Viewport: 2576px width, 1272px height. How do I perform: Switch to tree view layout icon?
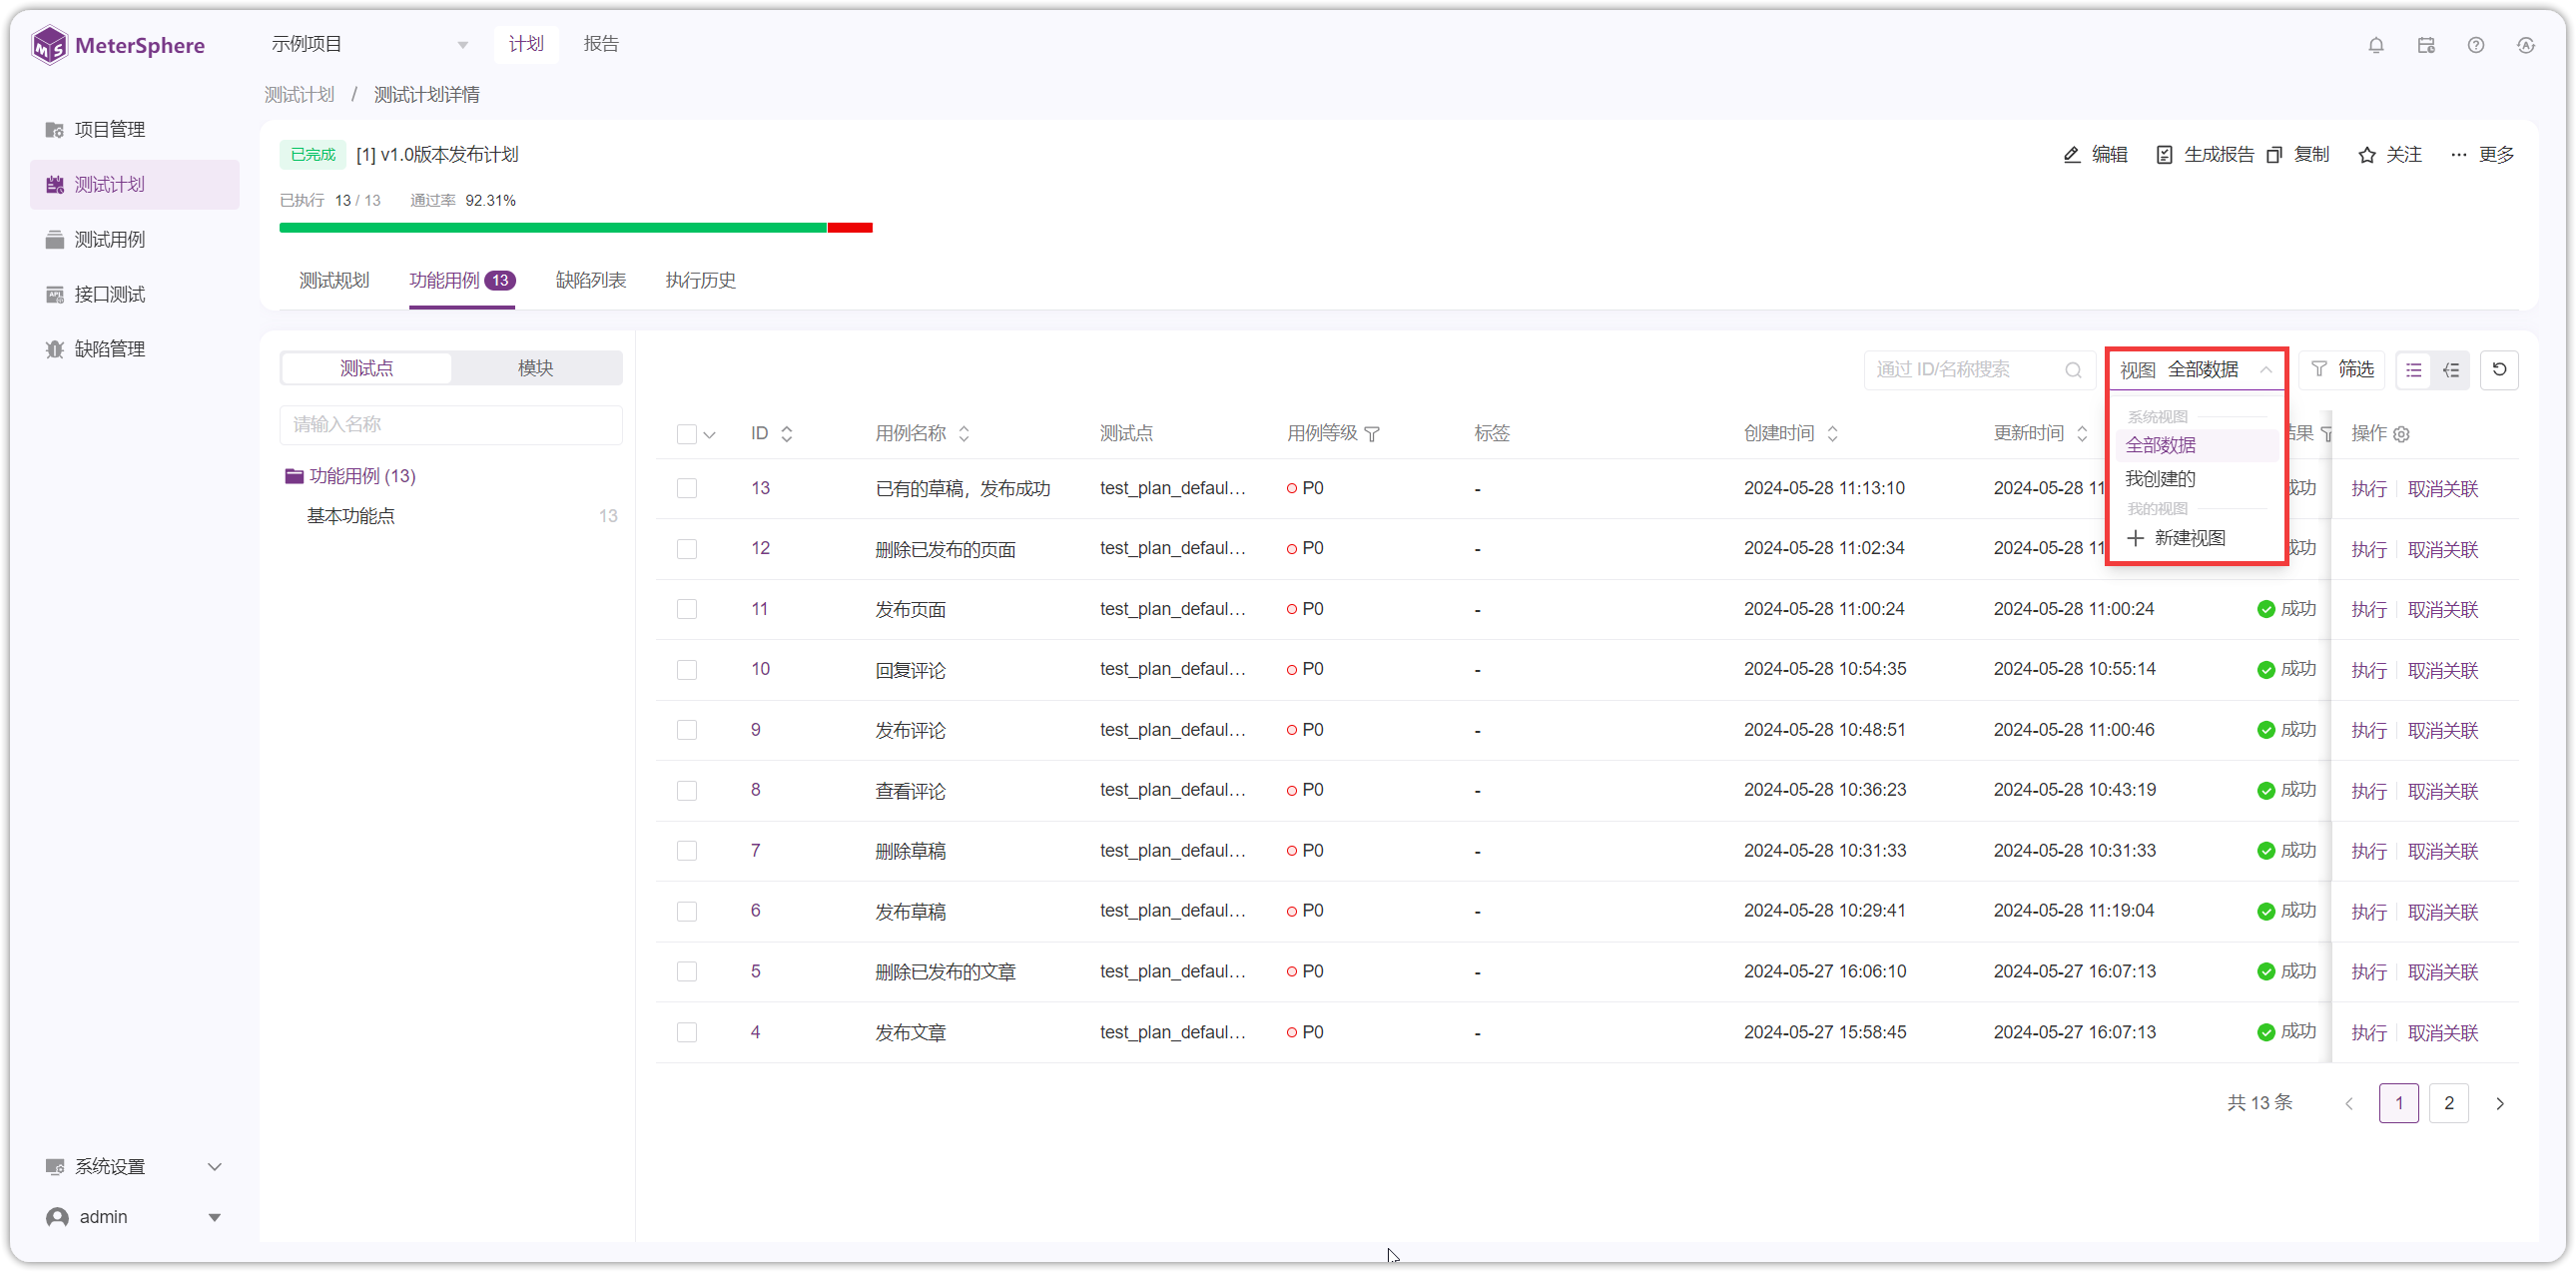(x=2451, y=370)
